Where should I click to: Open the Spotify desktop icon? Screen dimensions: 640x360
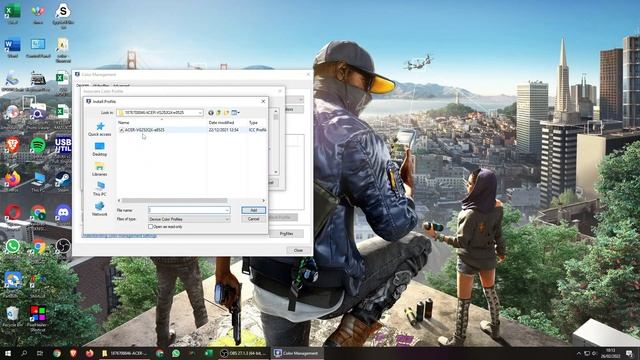pyautogui.click(x=38, y=146)
